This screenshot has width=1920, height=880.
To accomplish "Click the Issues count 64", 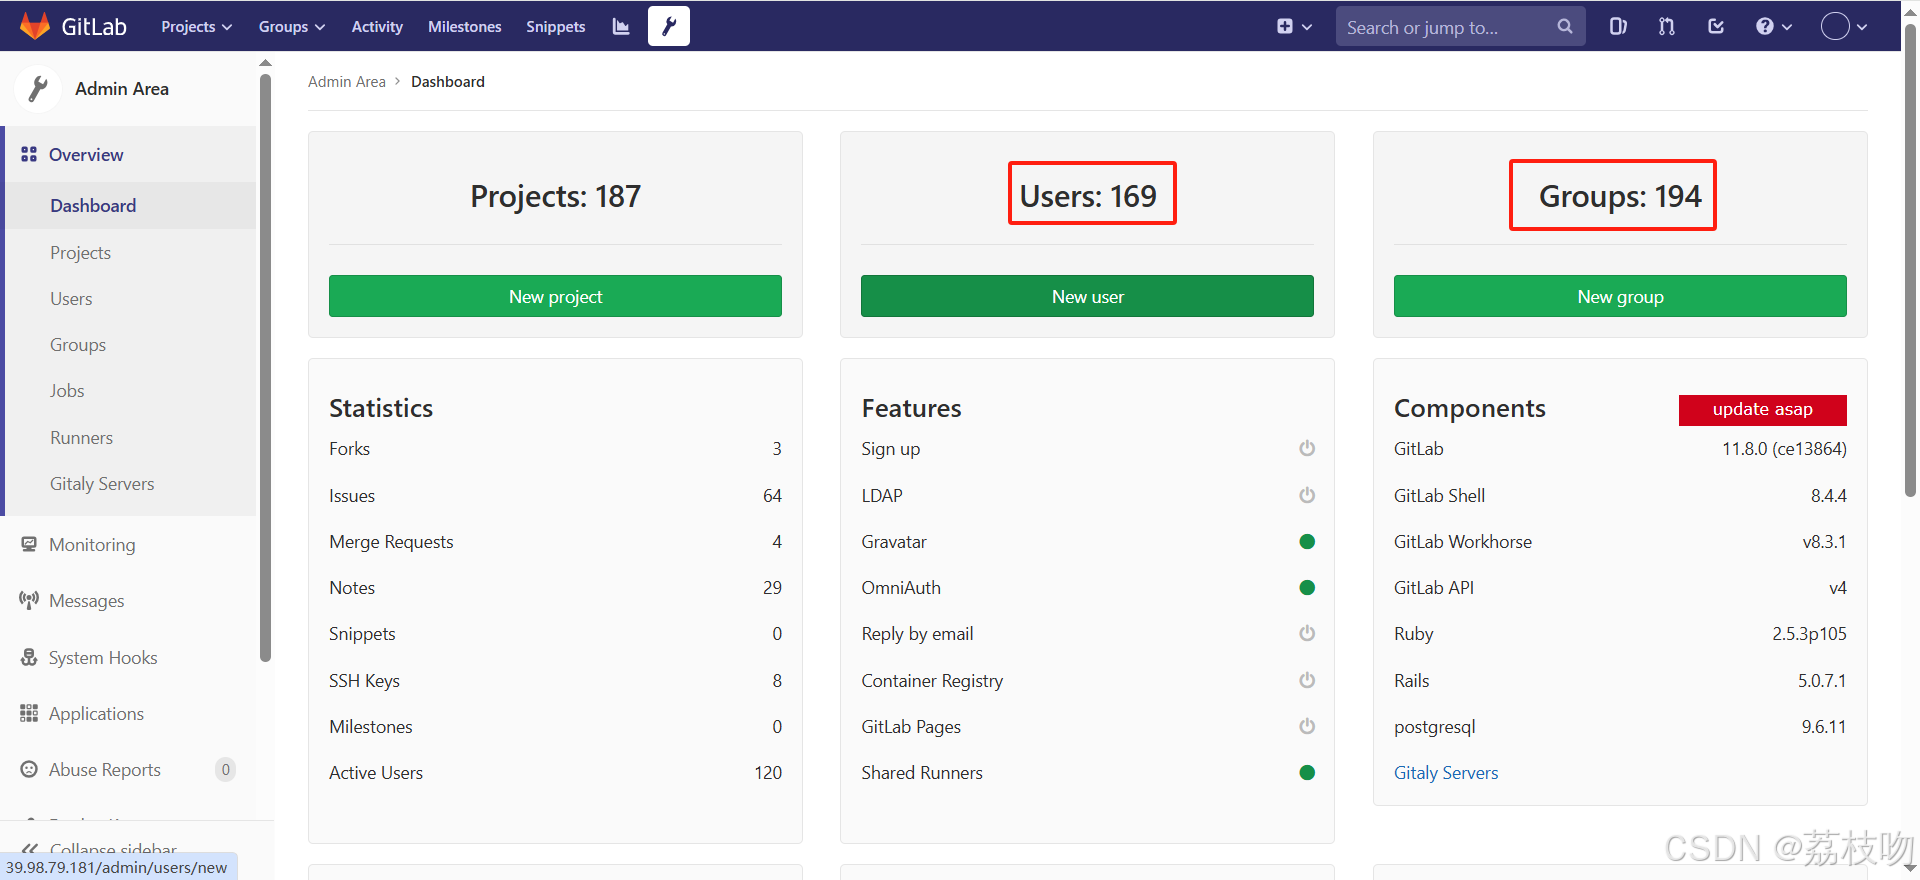I will tap(772, 496).
